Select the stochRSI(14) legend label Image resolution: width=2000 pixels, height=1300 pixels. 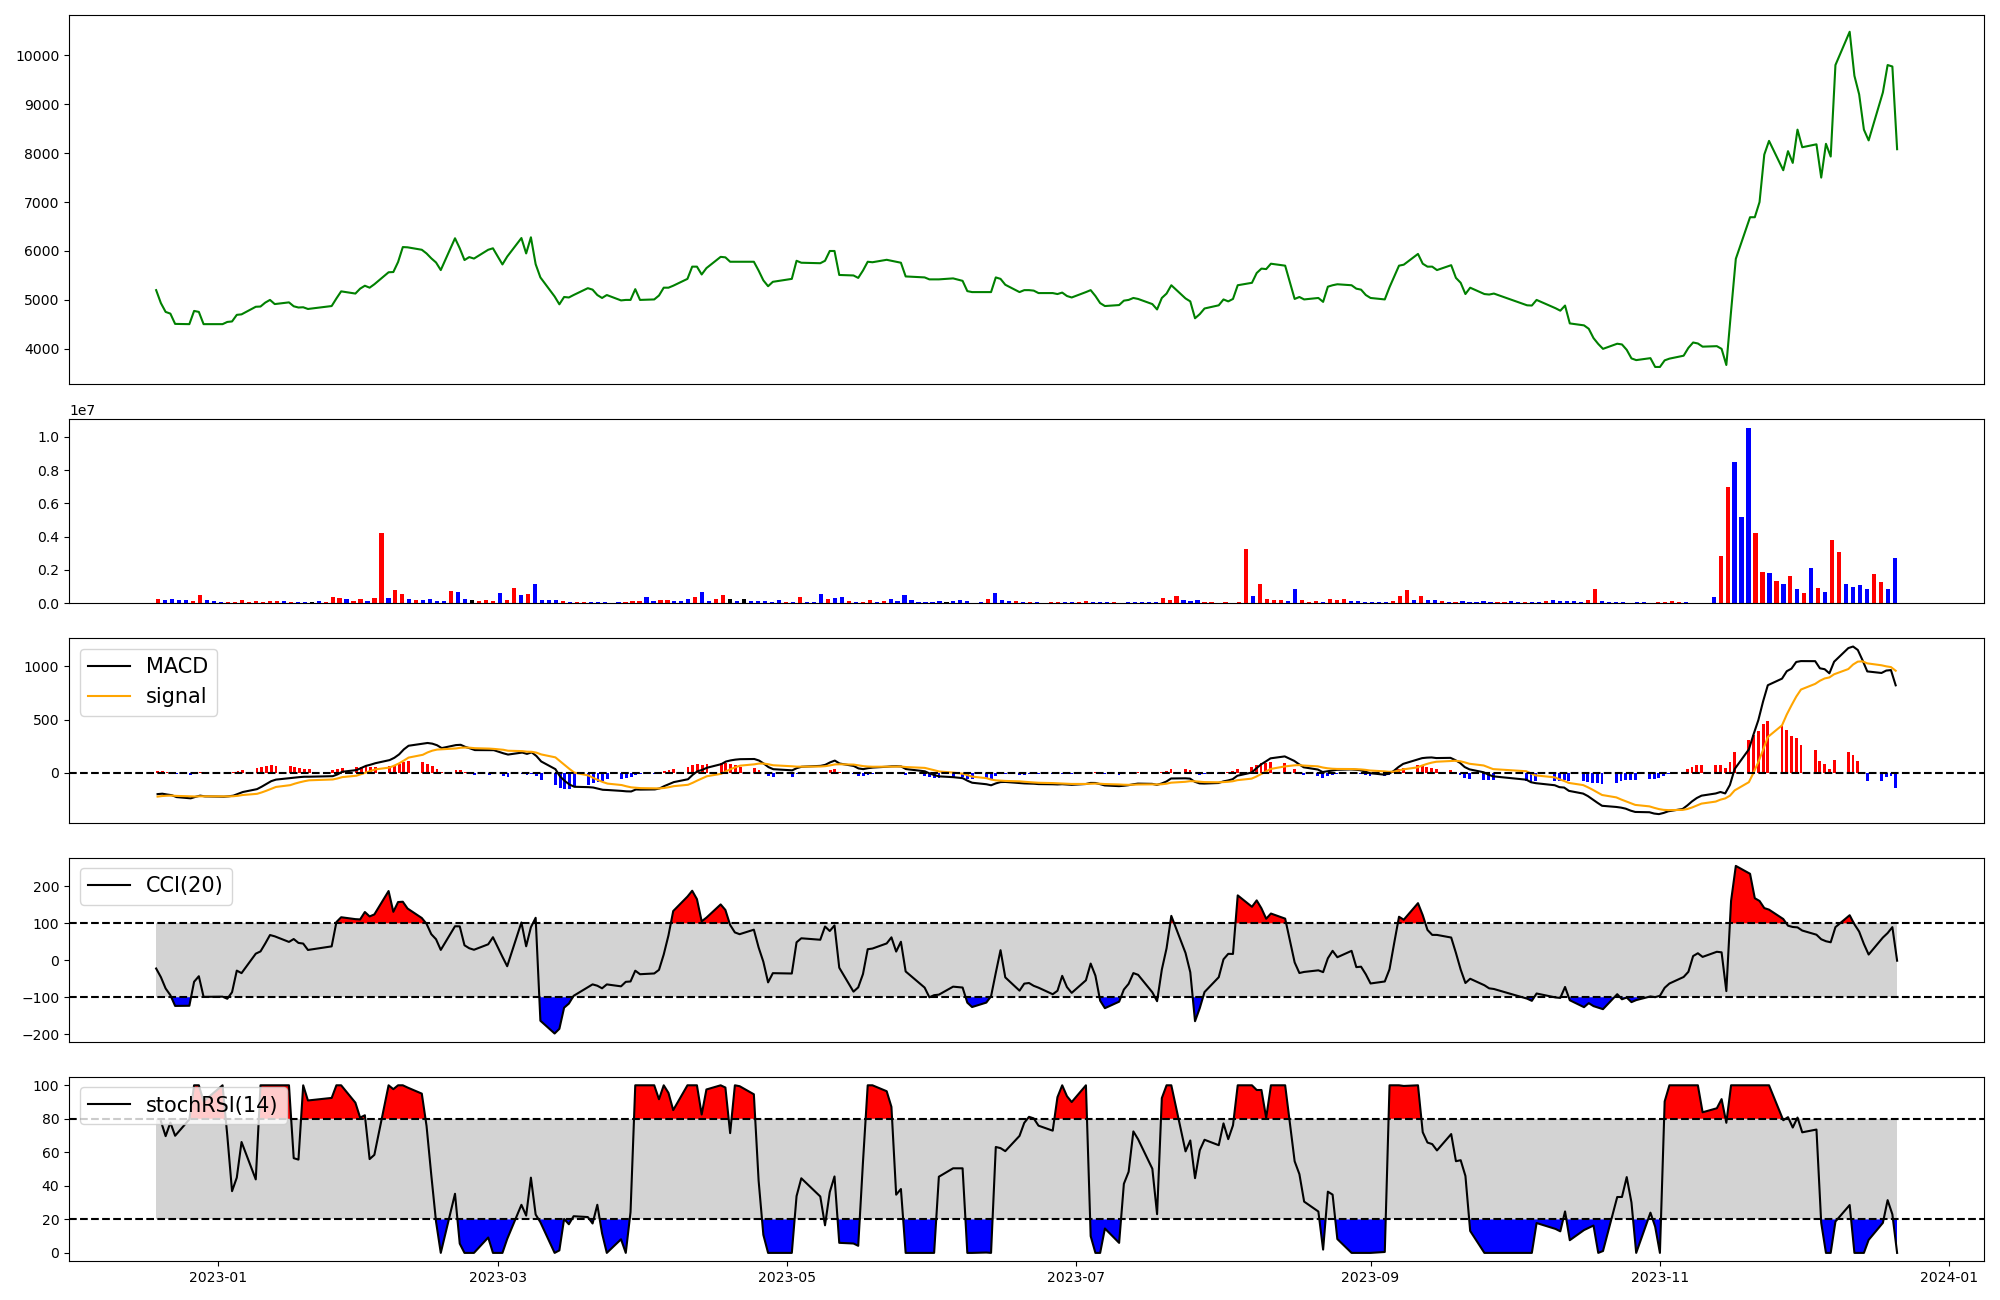point(211,1104)
